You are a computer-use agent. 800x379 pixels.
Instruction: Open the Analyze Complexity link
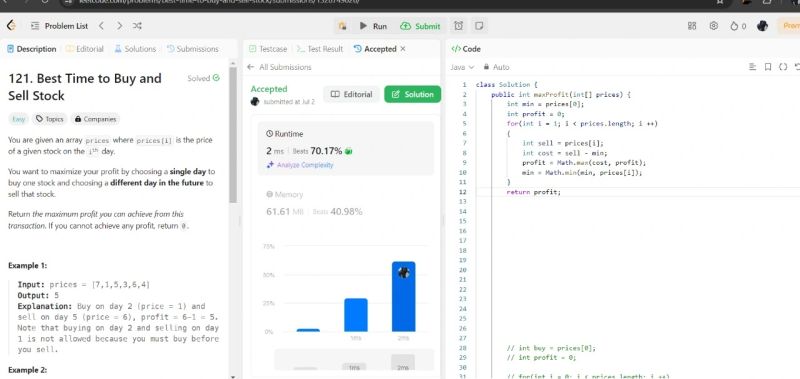point(300,165)
